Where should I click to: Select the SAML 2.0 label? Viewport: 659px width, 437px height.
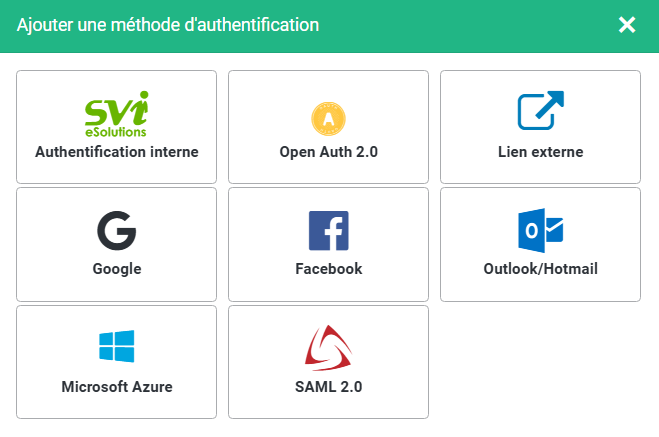(329, 387)
